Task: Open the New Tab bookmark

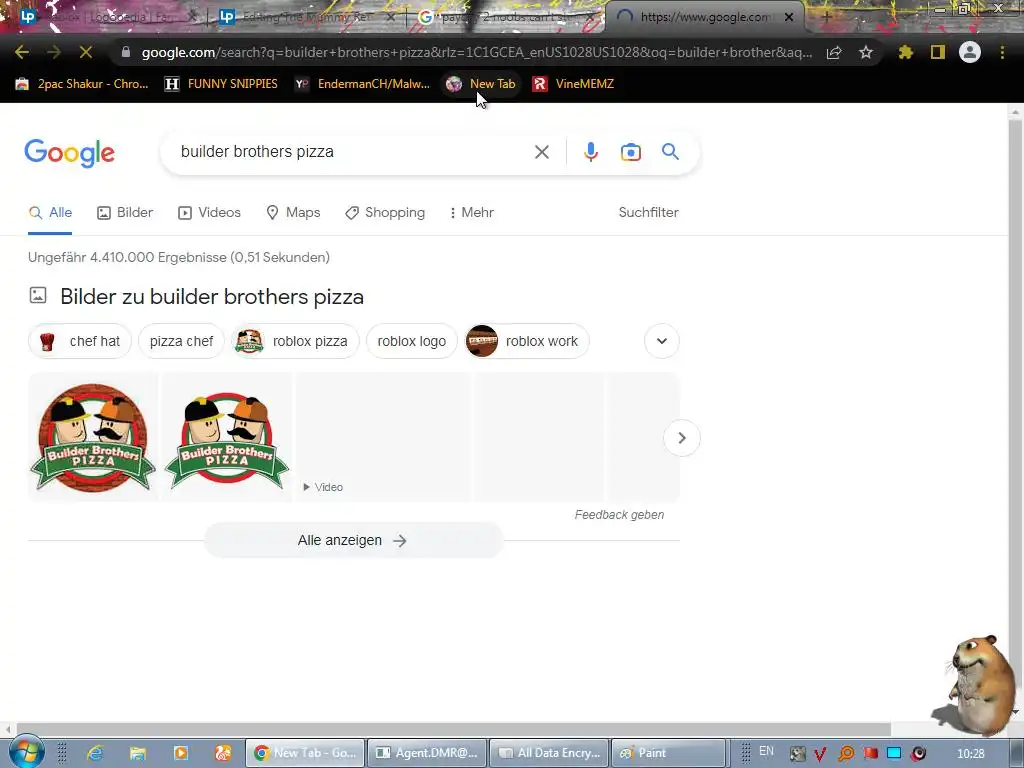Action: 481,84
